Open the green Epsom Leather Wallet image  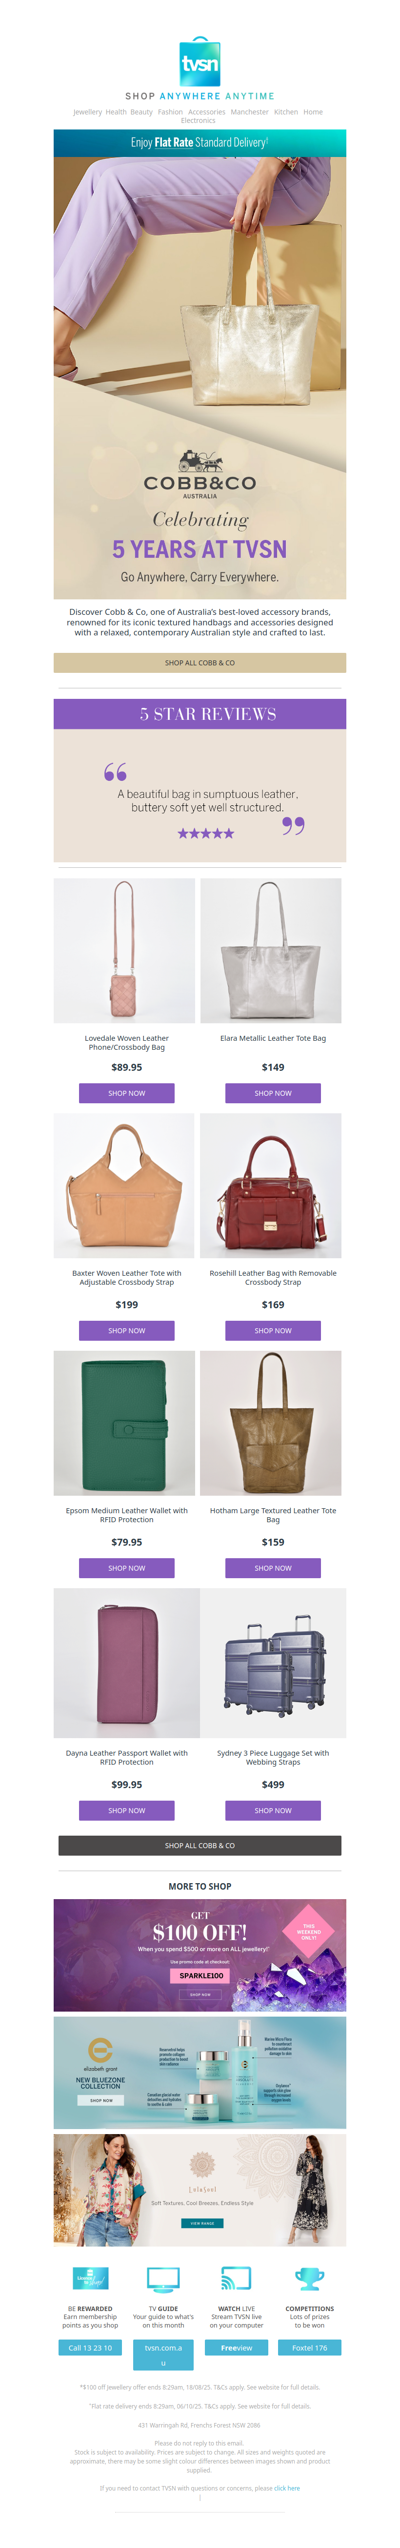125,1423
